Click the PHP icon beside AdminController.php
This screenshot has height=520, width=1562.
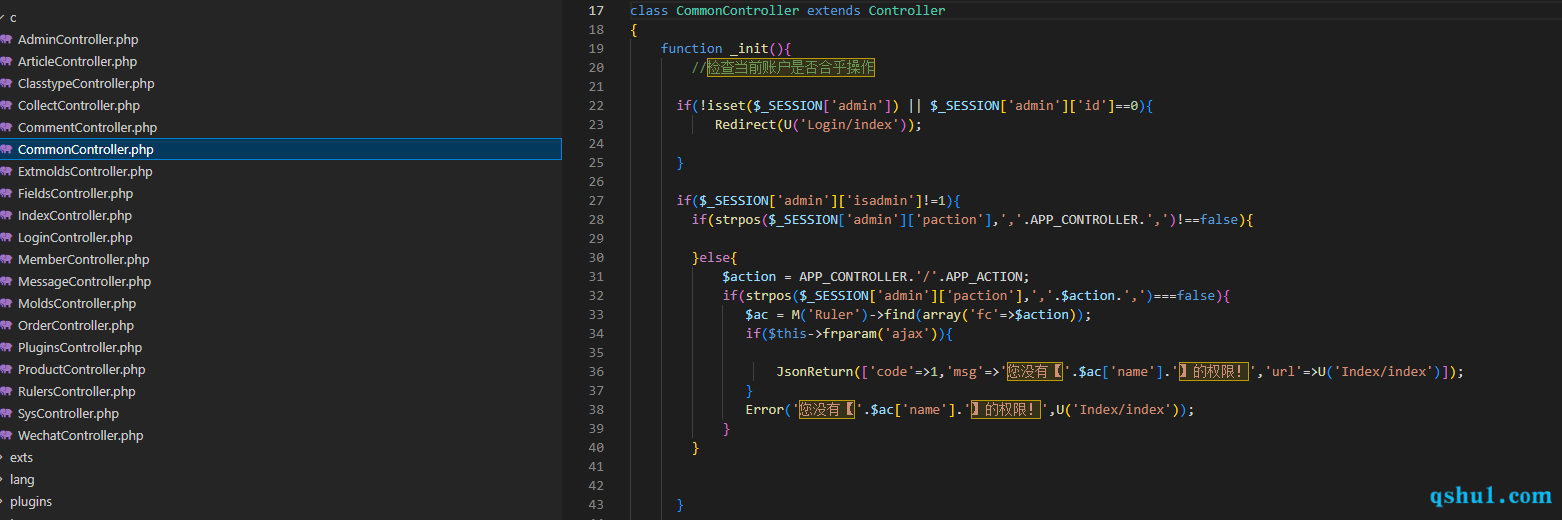(x=6, y=40)
